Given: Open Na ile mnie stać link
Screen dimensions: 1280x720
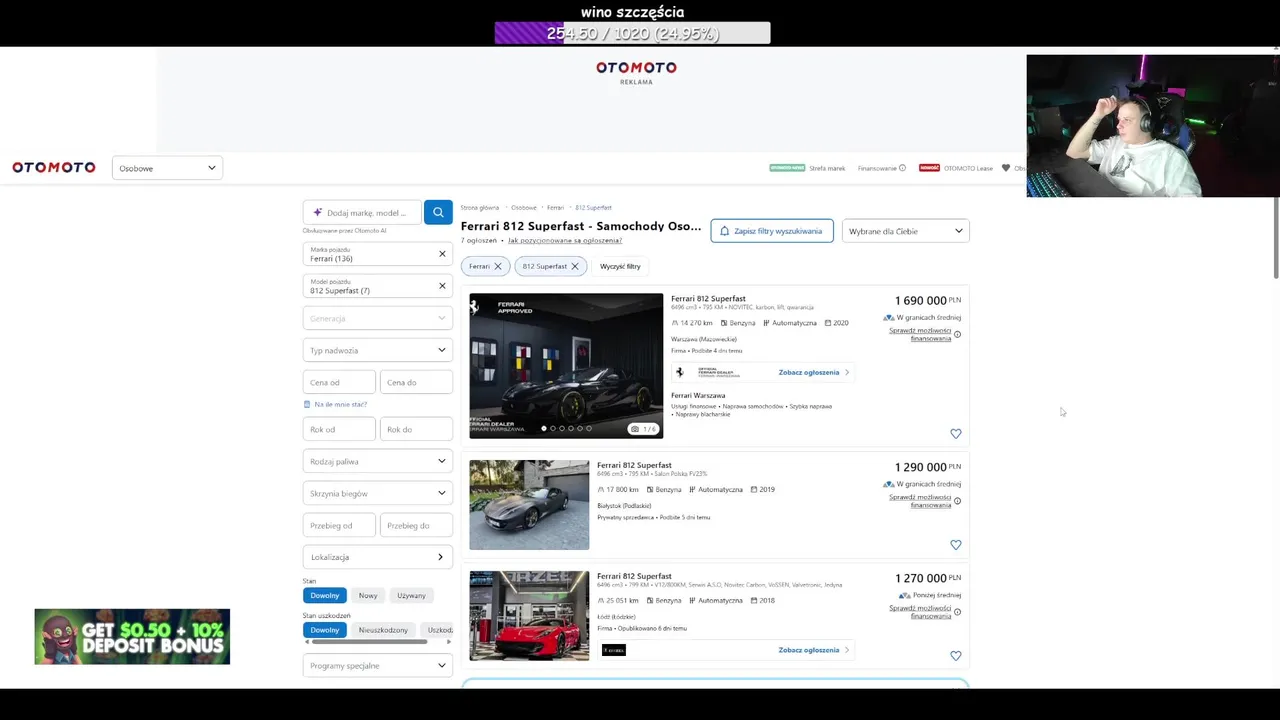Looking at the screenshot, I should pyautogui.click(x=340, y=404).
